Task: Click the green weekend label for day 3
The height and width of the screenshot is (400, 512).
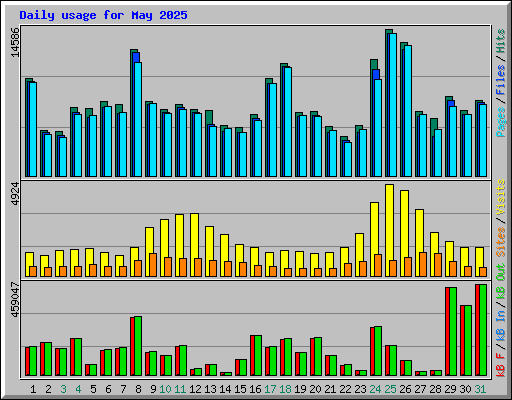Action: pyautogui.click(x=63, y=389)
